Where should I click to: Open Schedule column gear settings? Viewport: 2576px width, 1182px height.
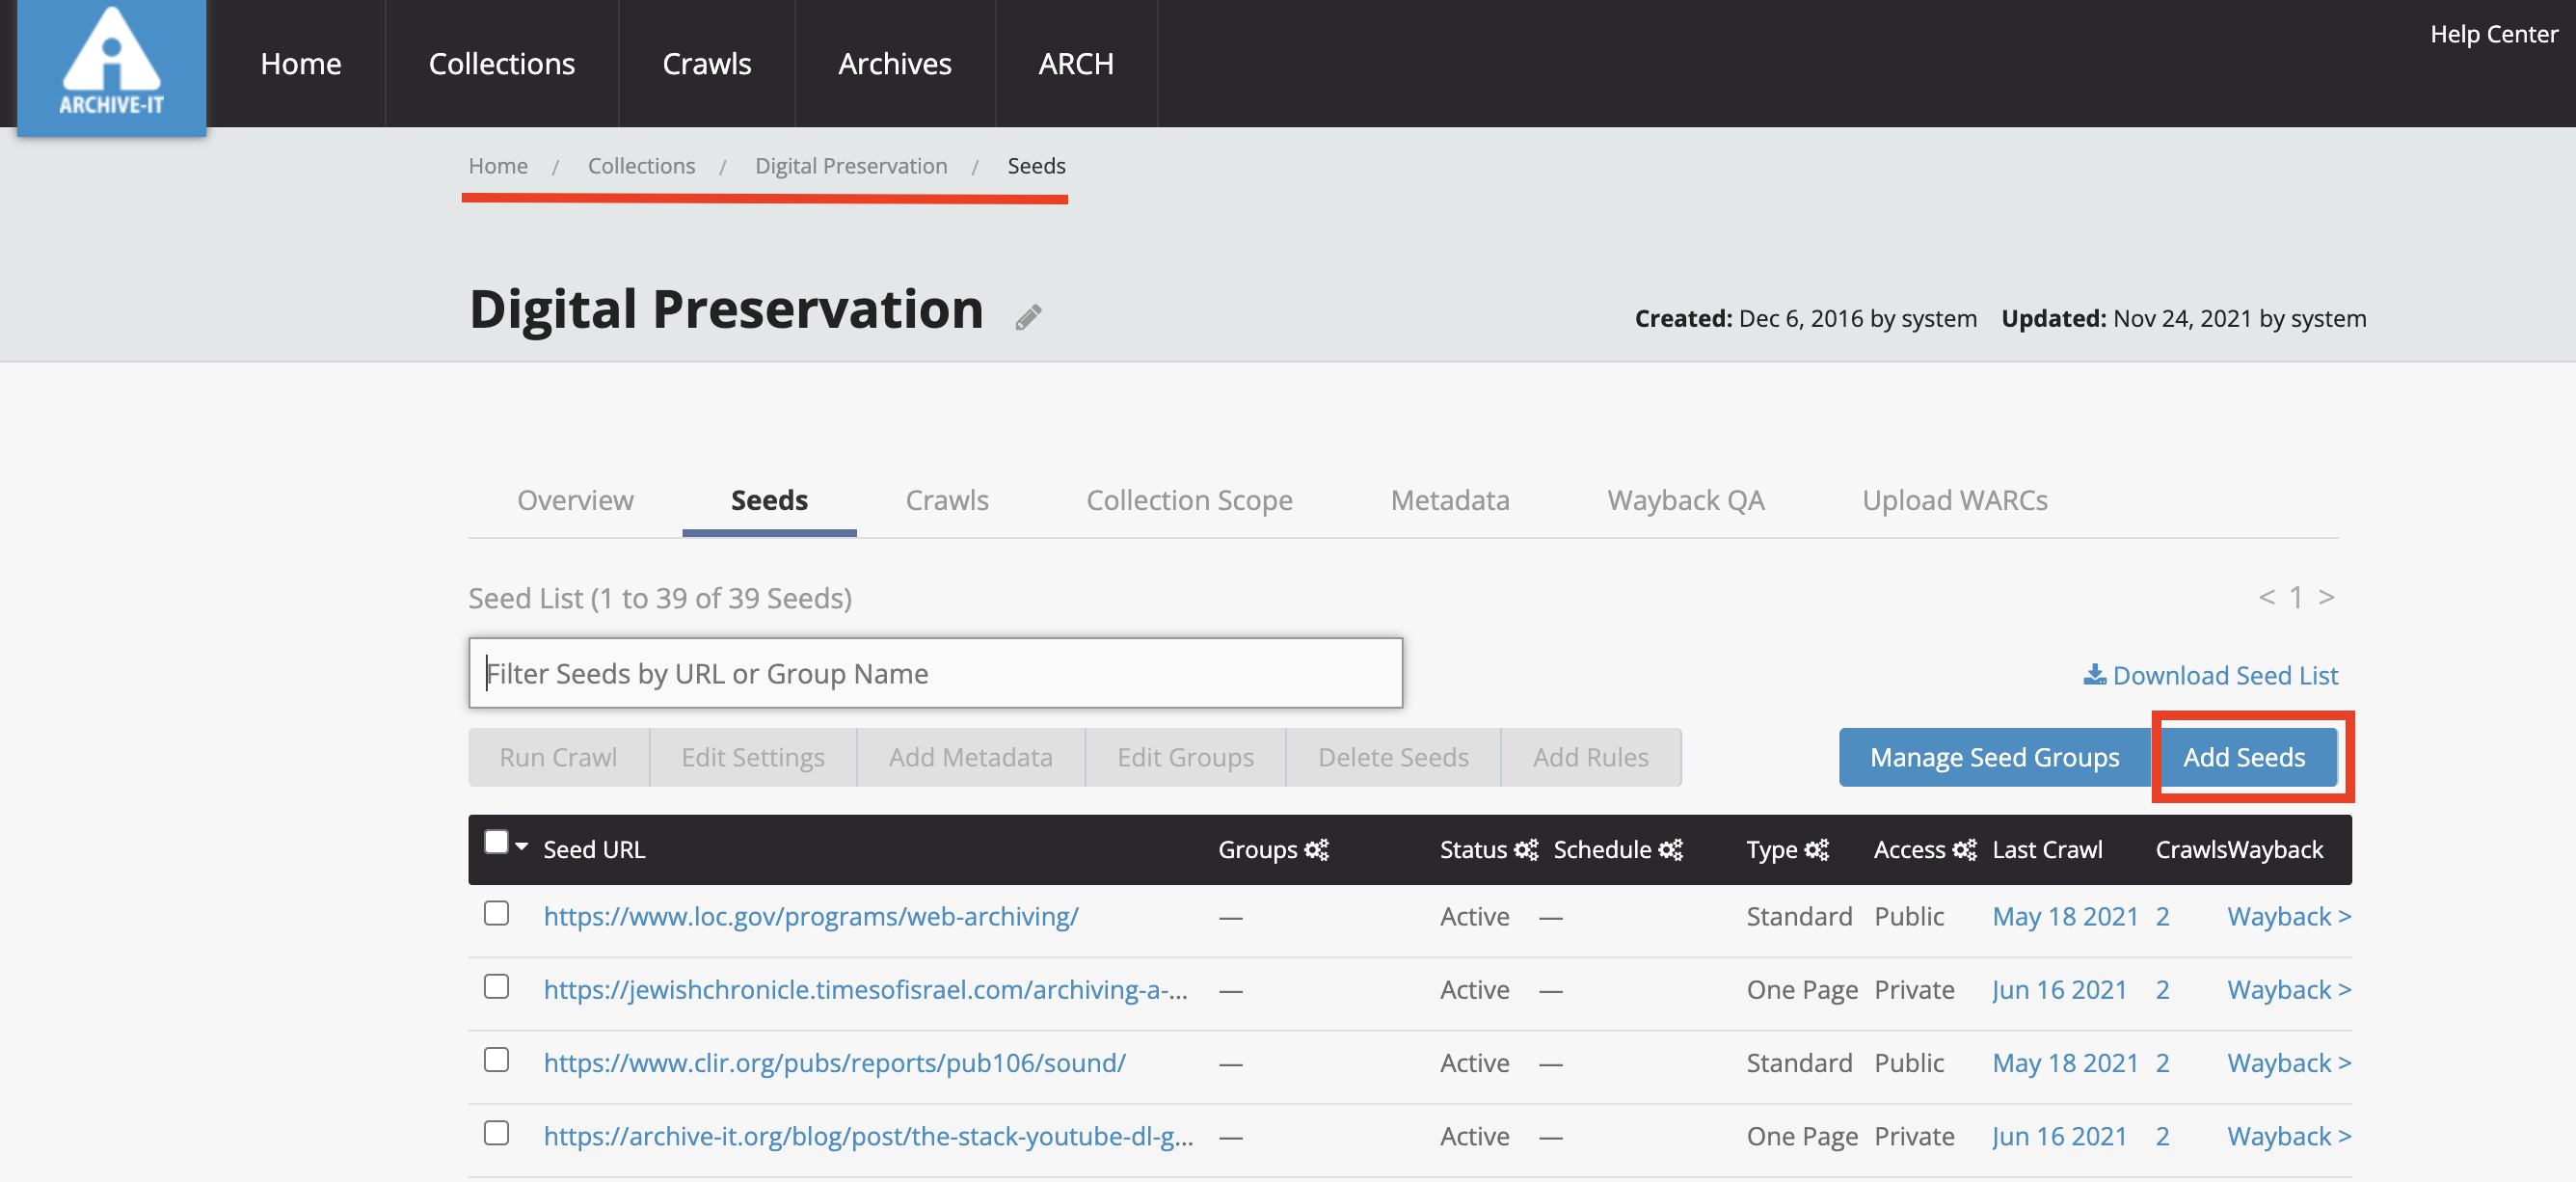(1671, 849)
